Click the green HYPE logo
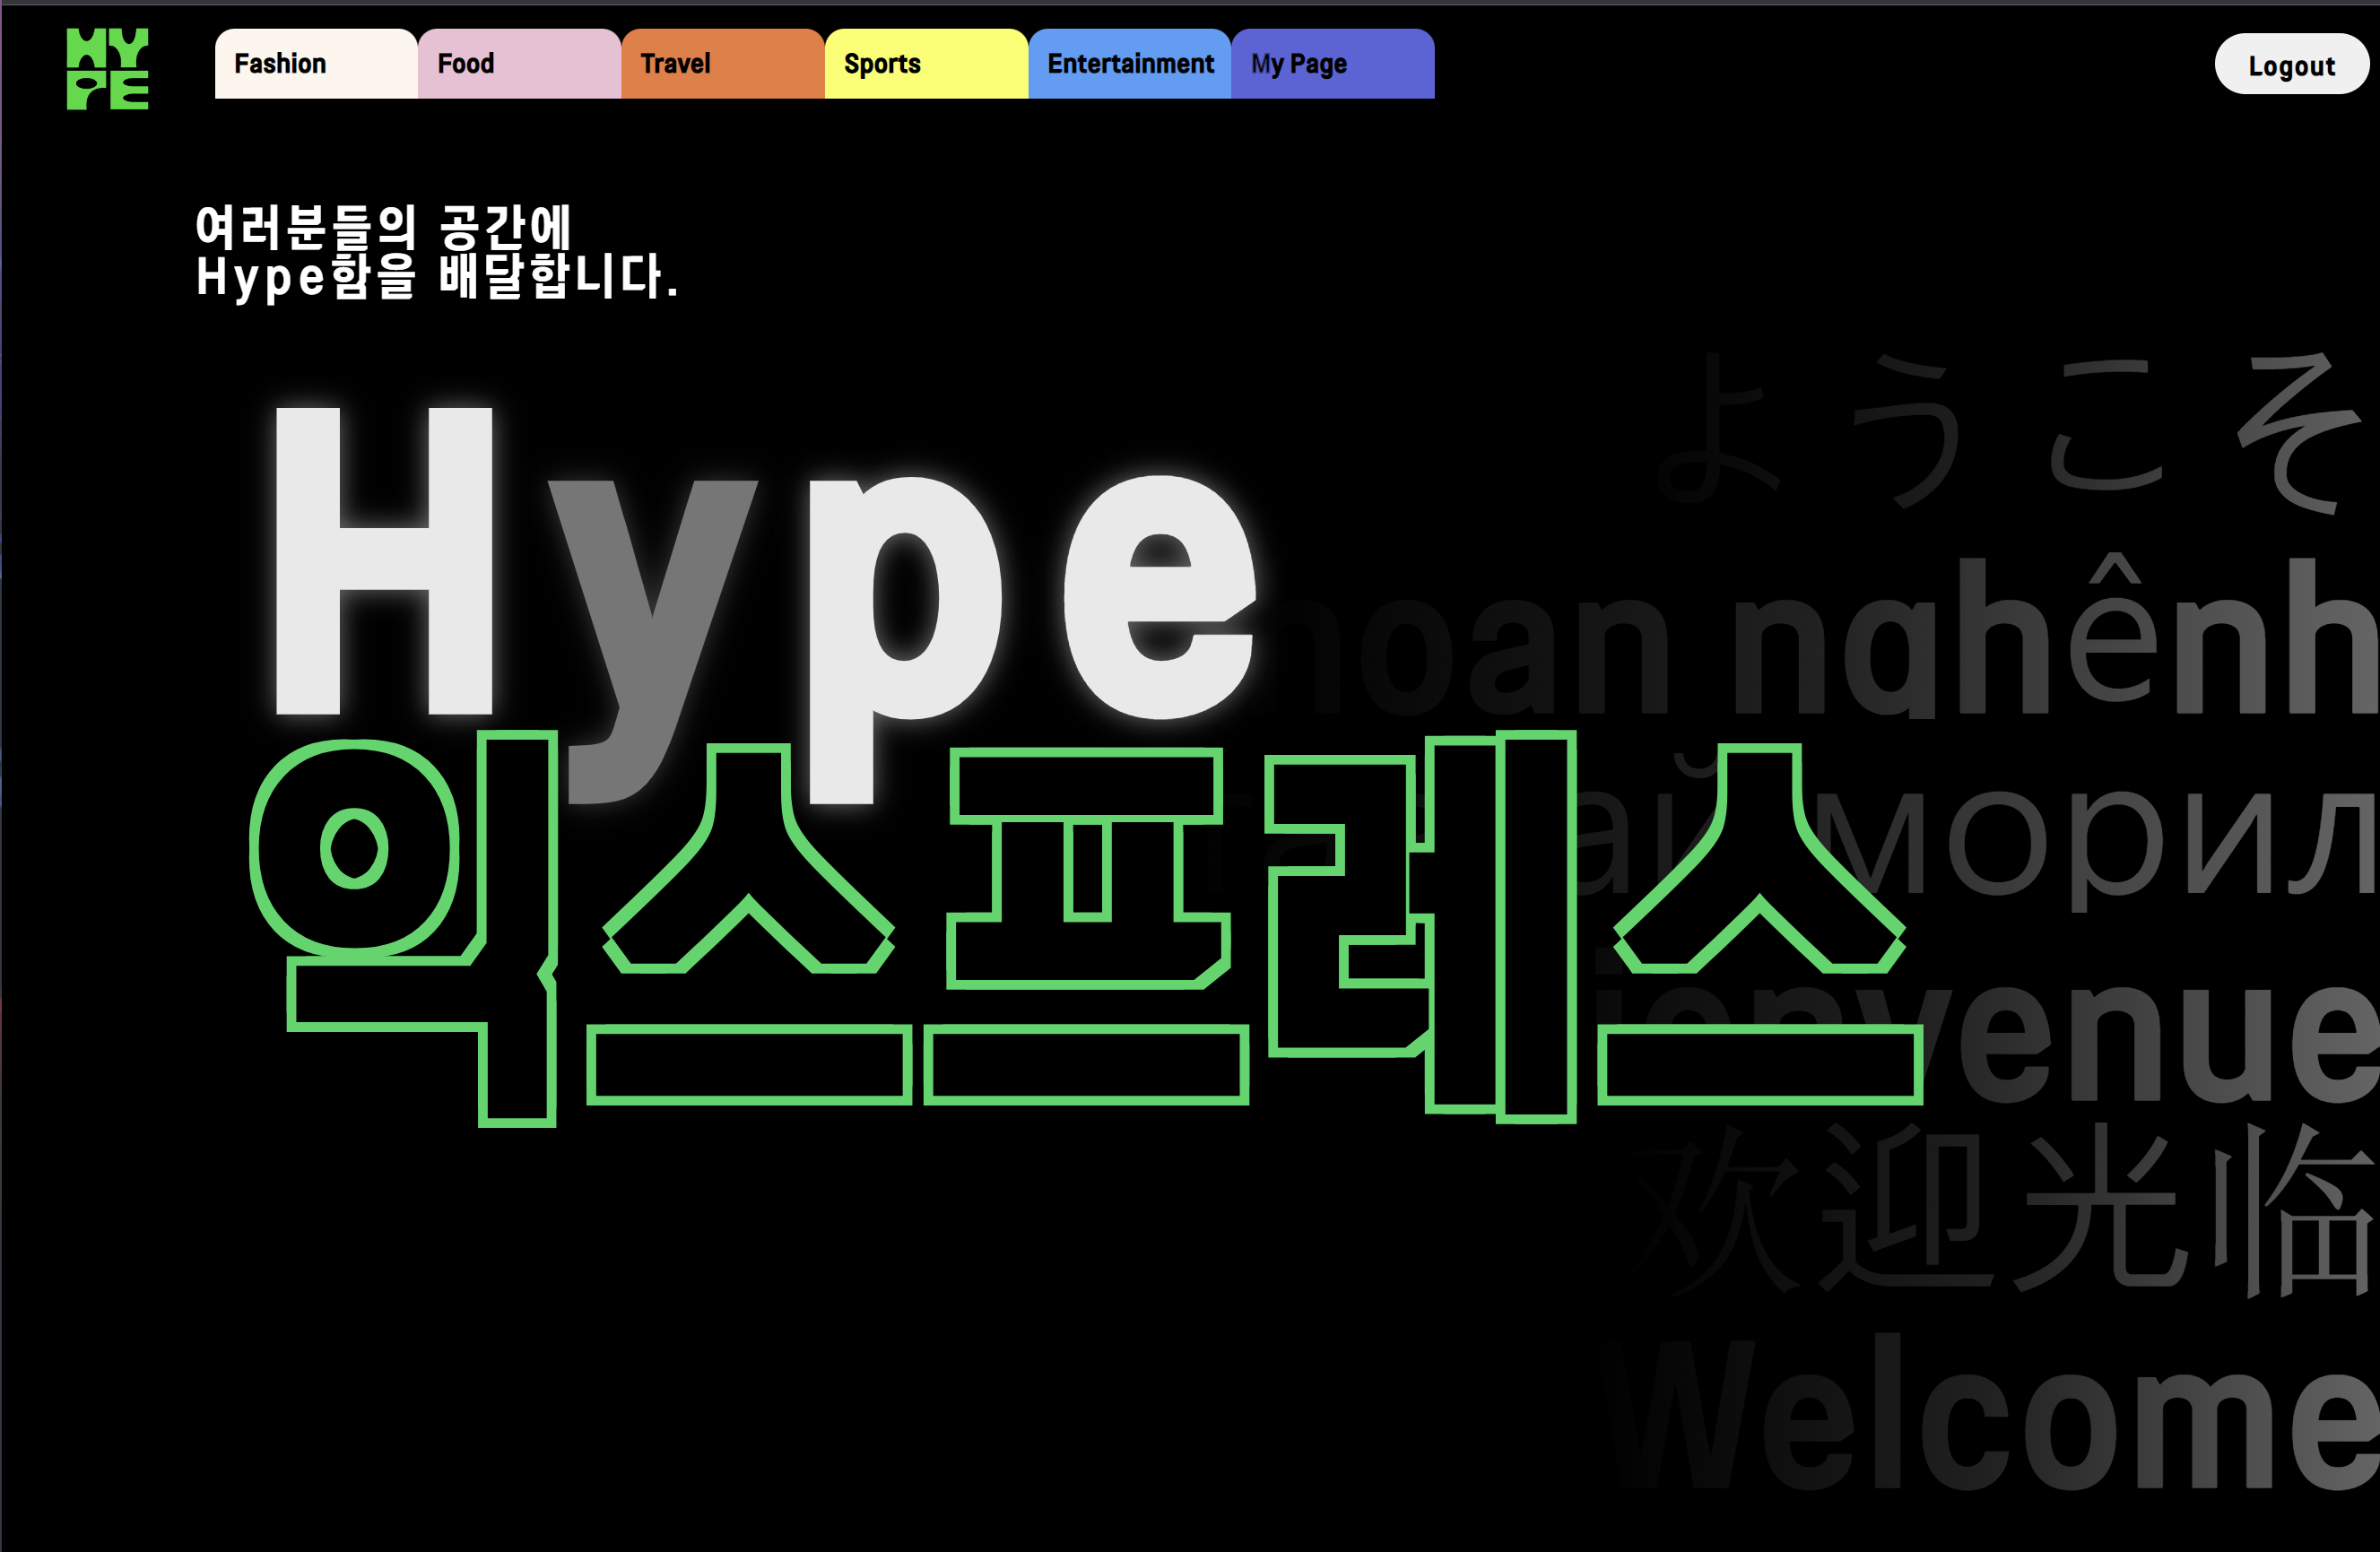The height and width of the screenshot is (1552, 2380). 107,68
